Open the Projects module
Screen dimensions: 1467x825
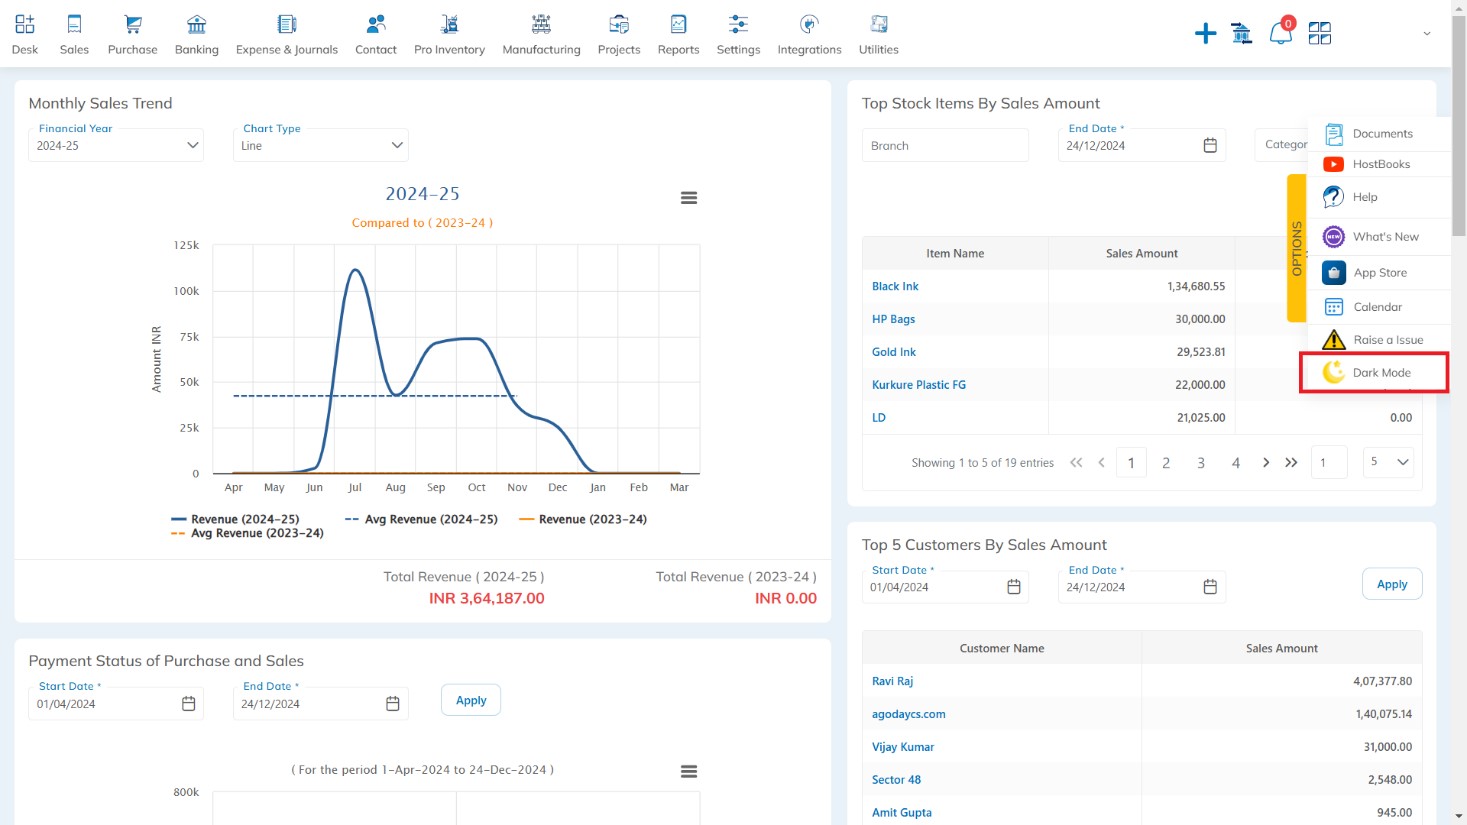pos(619,34)
